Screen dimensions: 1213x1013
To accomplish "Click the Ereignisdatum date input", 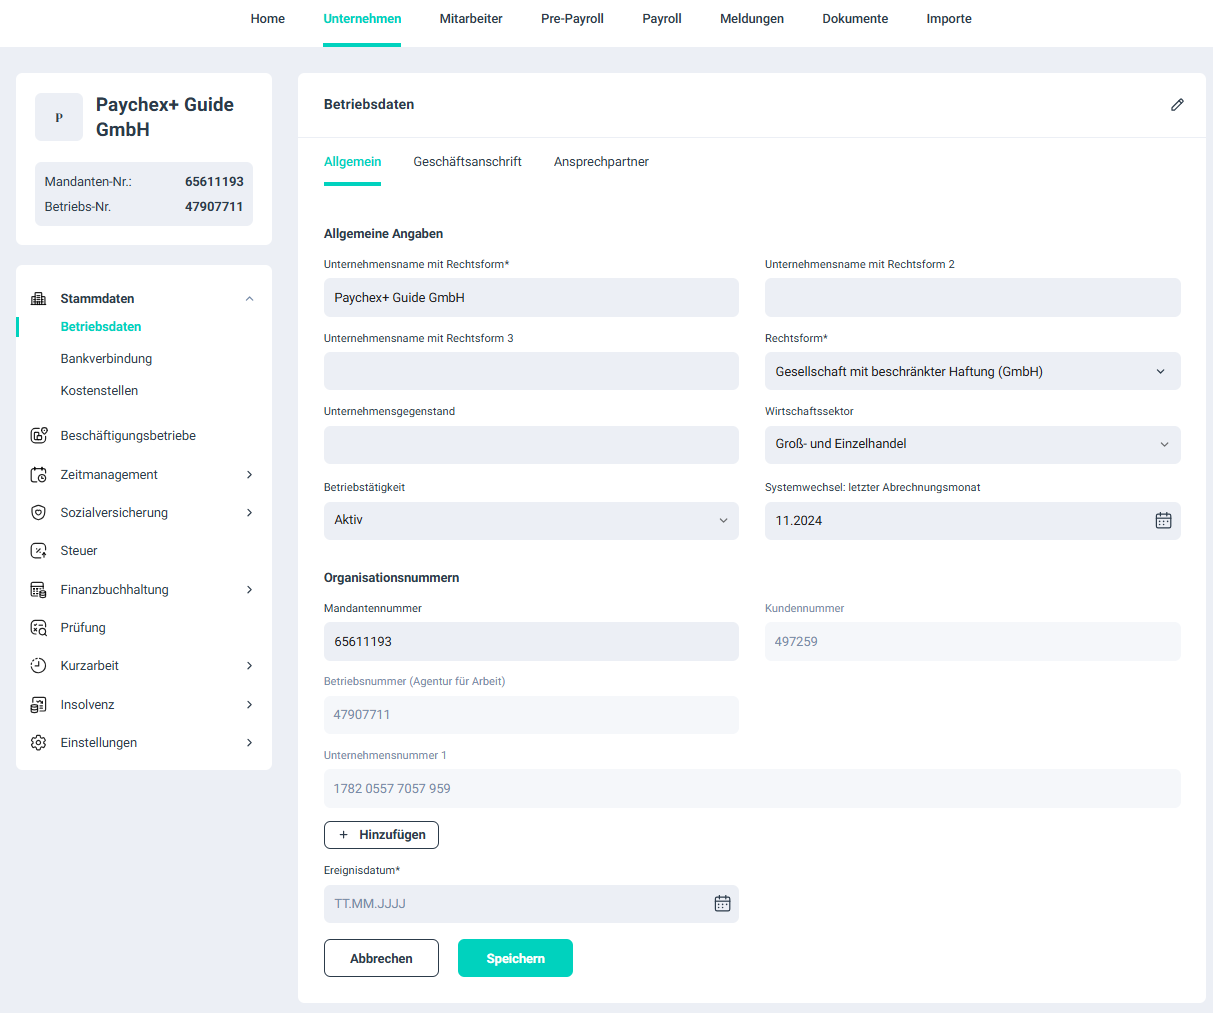I will (x=531, y=904).
